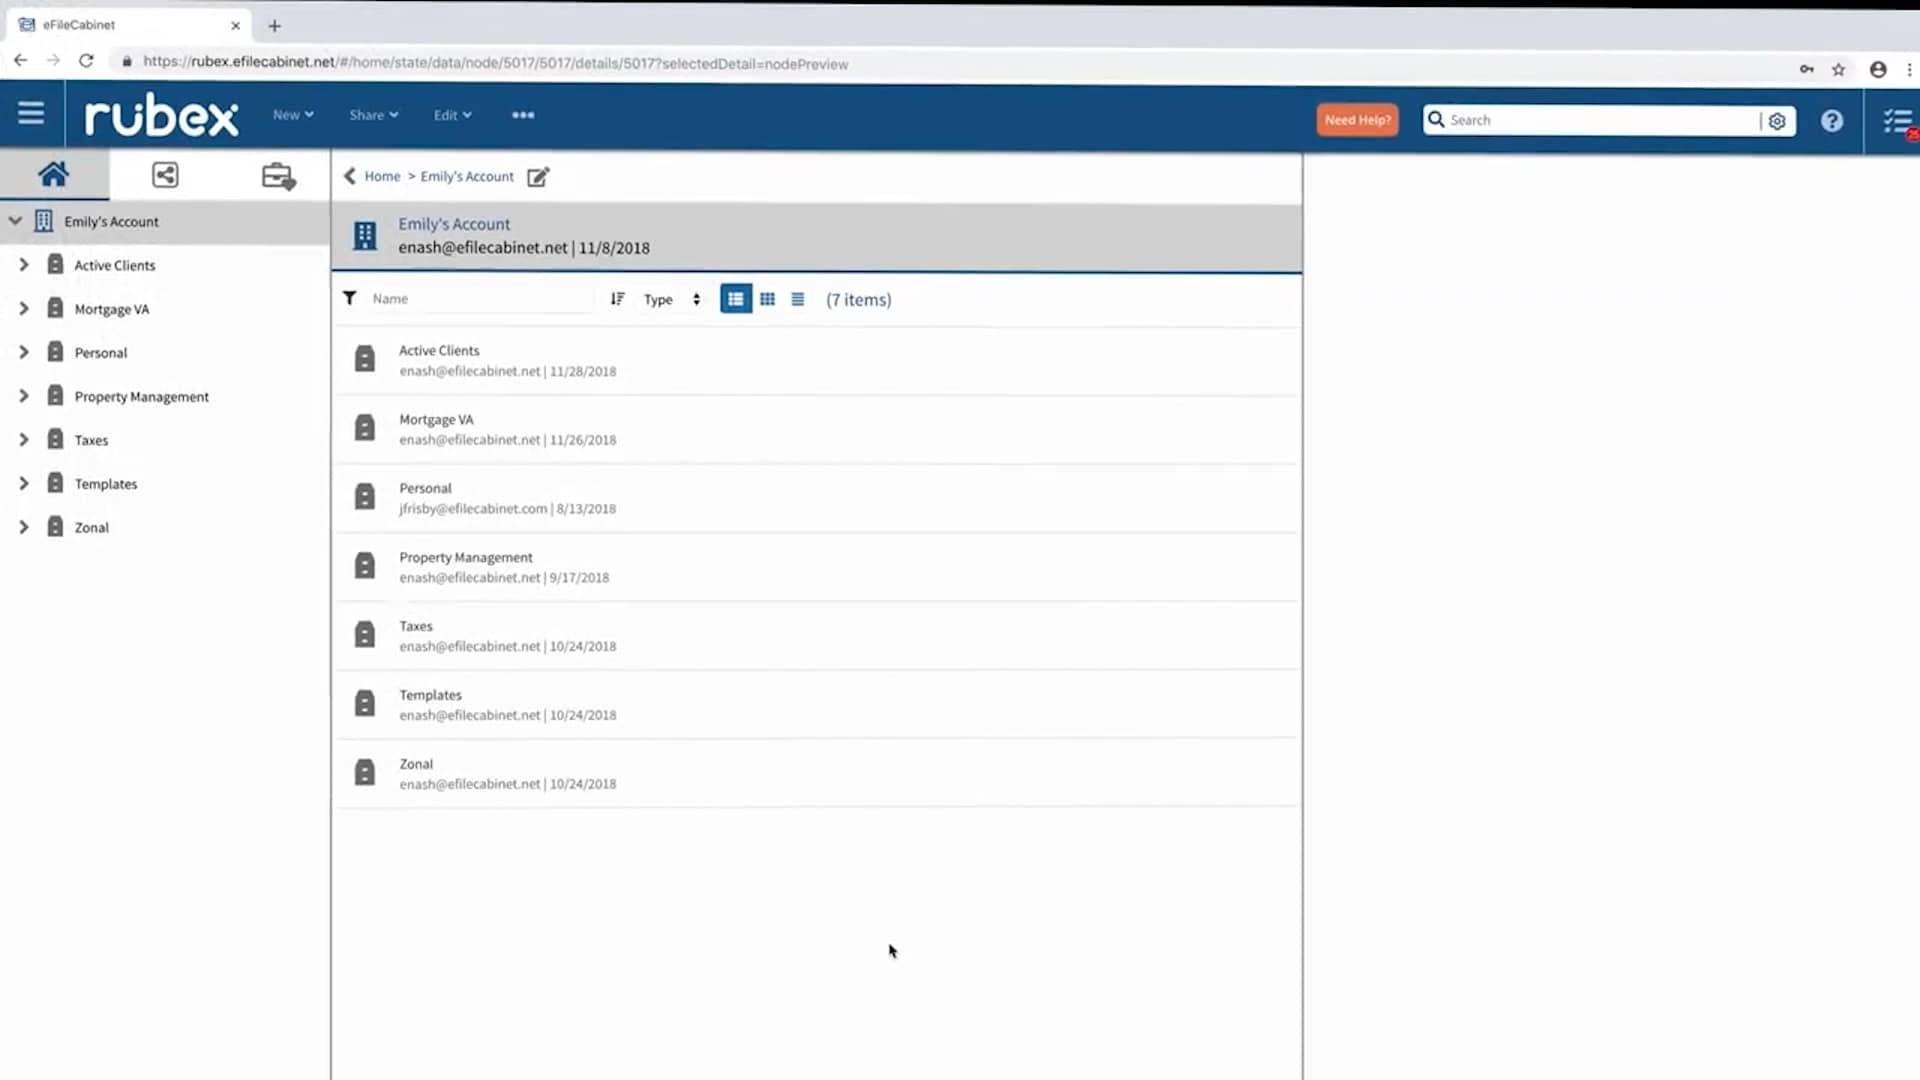Open the Sharing section via the share icon
This screenshot has height=1080, width=1920.
165,173
